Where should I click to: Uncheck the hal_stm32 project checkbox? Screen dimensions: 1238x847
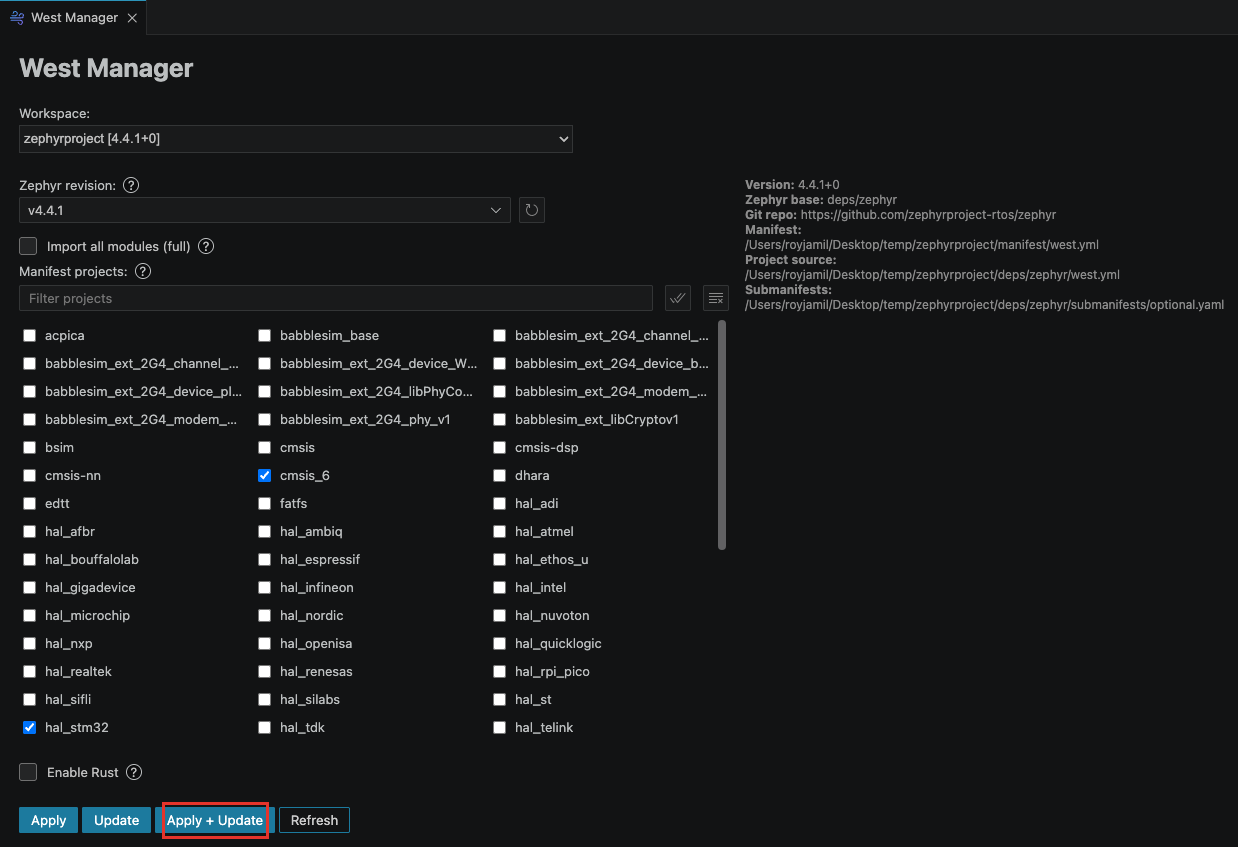[x=29, y=727]
